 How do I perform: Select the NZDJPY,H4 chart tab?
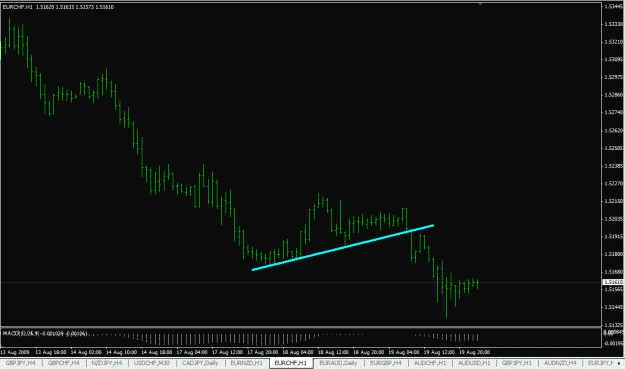(106, 363)
